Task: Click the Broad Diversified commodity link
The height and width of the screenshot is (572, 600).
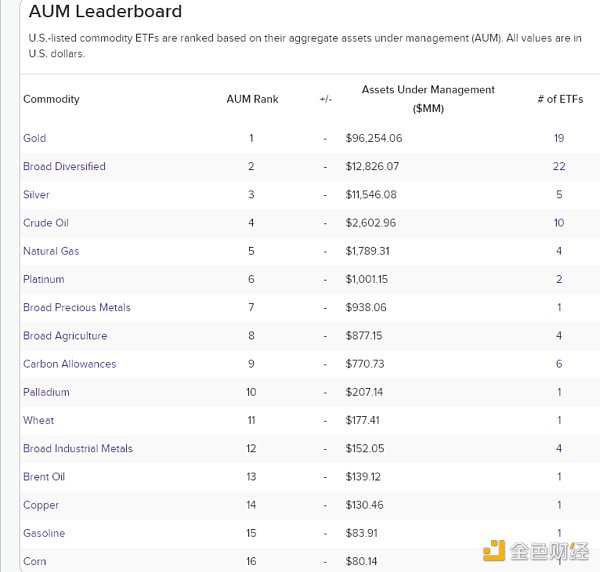Action: (64, 166)
